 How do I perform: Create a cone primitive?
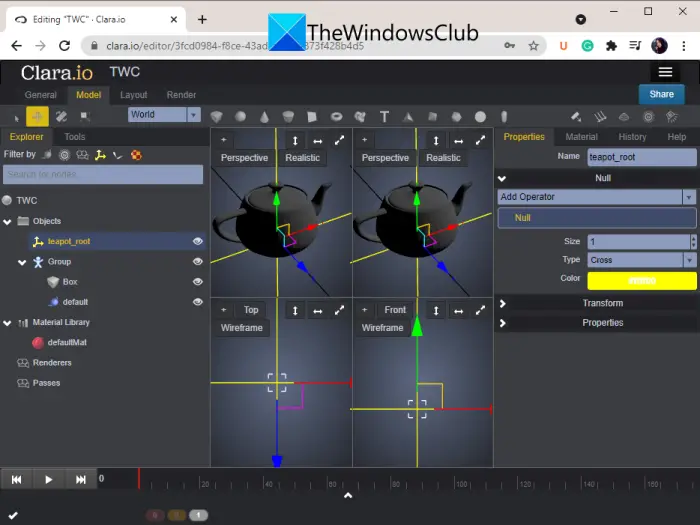click(264, 117)
